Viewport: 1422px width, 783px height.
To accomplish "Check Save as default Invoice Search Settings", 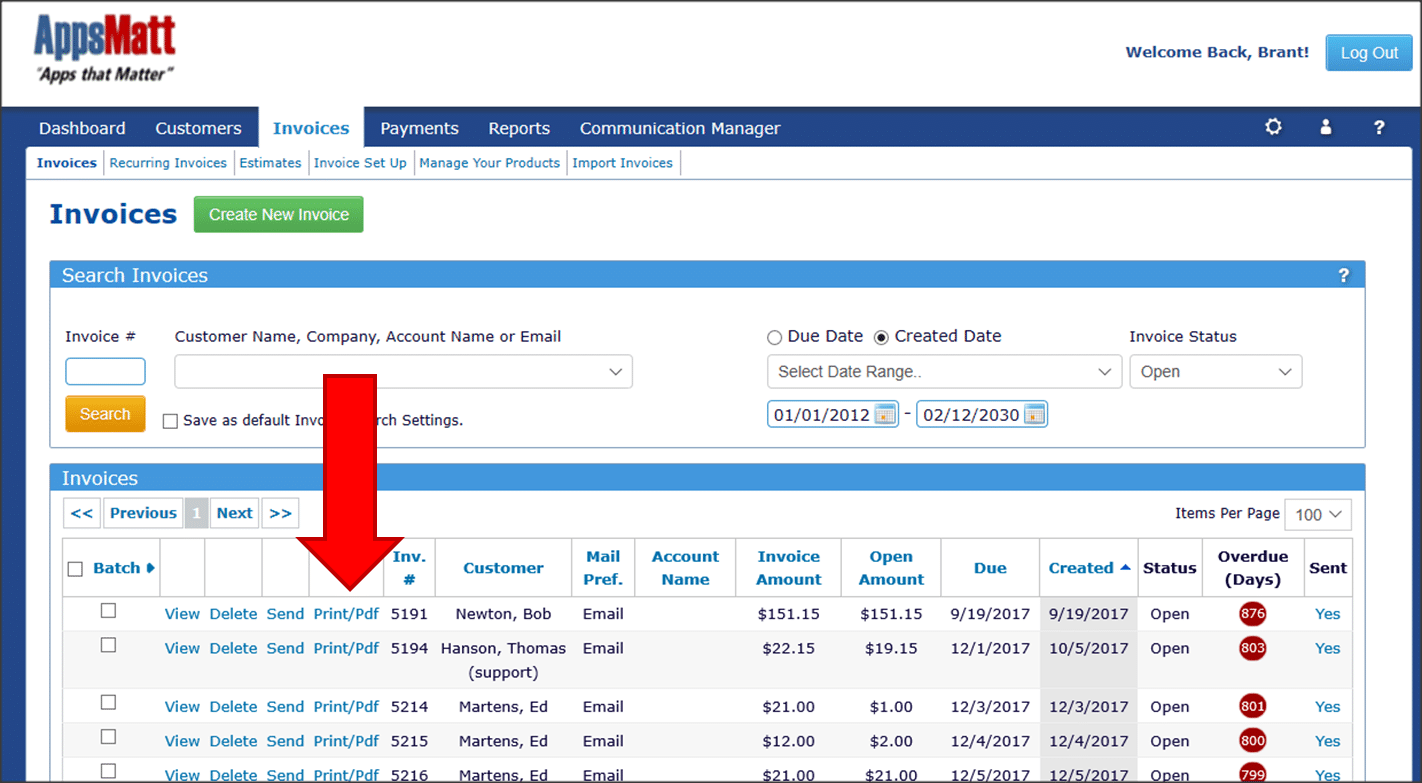I will tap(170, 421).
